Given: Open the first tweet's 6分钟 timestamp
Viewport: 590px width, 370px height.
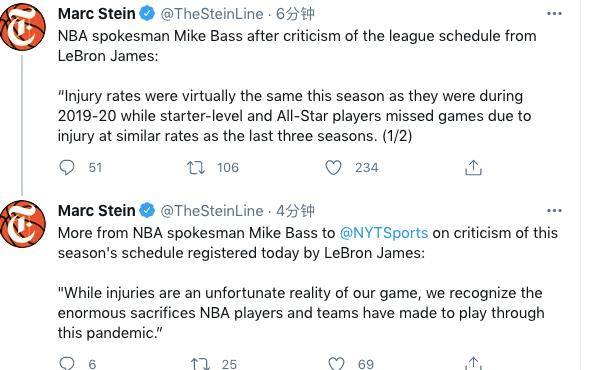Looking at the screenshot, I should pos(295,14).
